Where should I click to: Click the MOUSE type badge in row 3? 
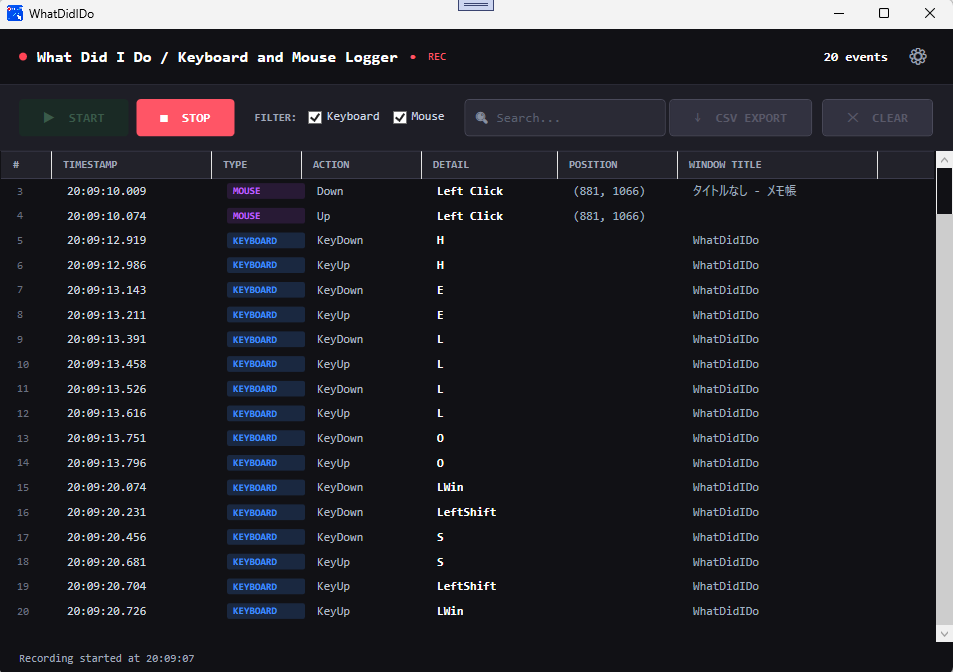[x=266, y=191]
